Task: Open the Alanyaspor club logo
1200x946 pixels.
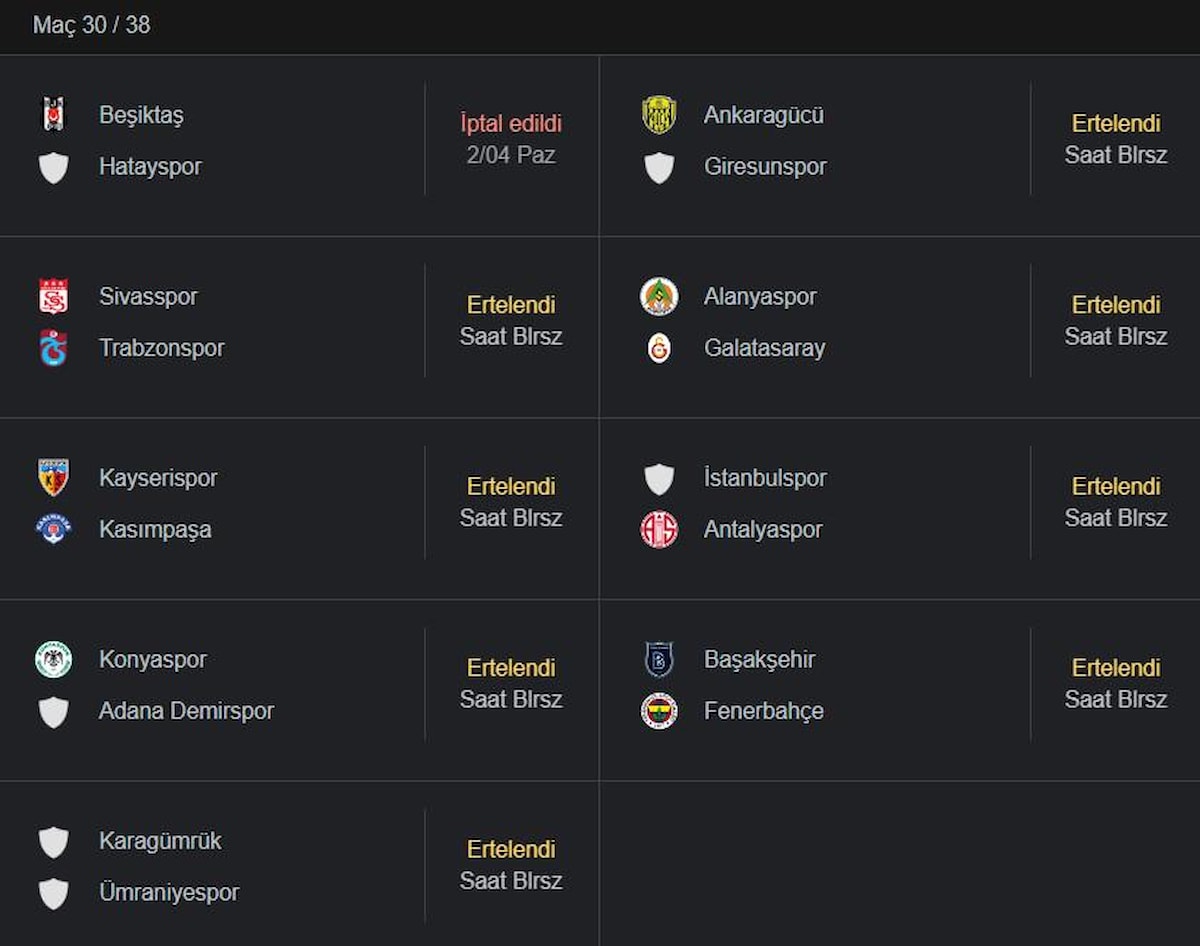Action: [659, 297]
